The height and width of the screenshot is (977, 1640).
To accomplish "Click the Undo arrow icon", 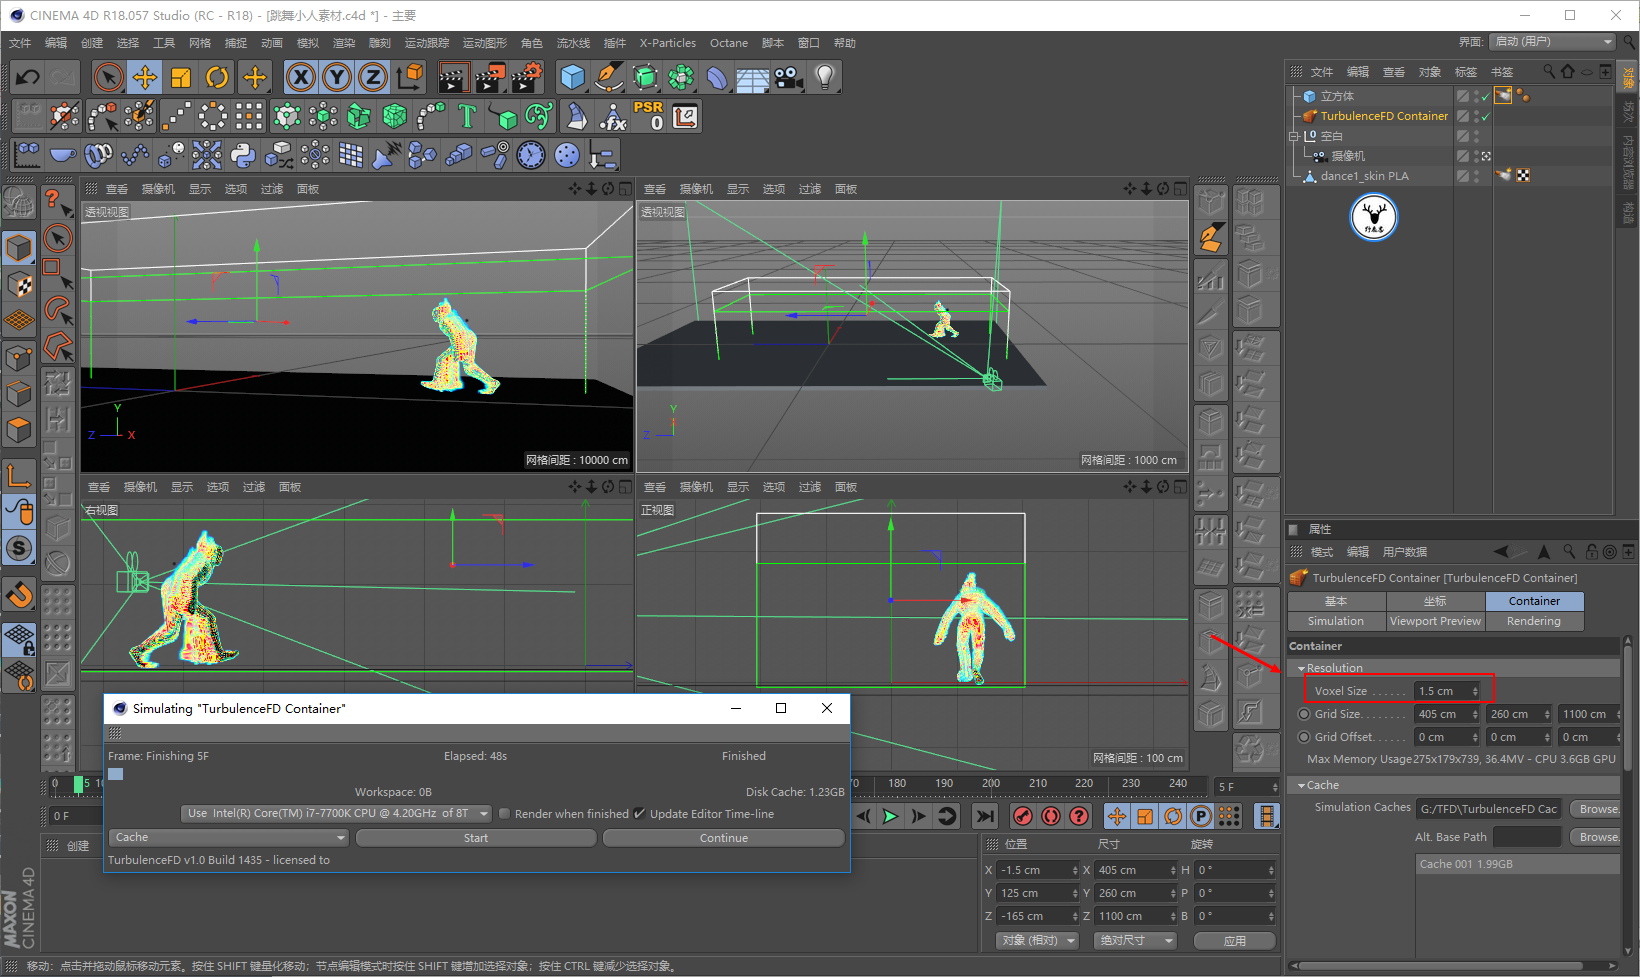I will click(x=28, y=77).
